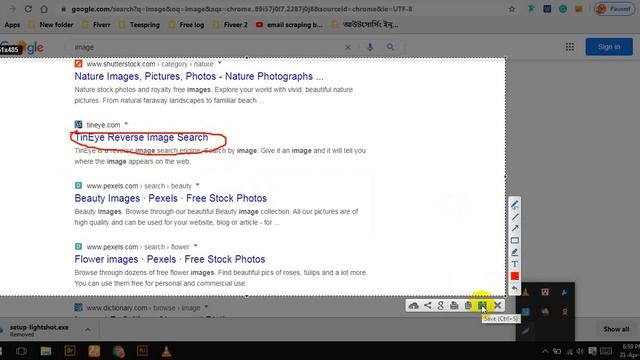Click the search magnifier icon
Viewport: 640px width, 360px height.
tap(391, 47)
